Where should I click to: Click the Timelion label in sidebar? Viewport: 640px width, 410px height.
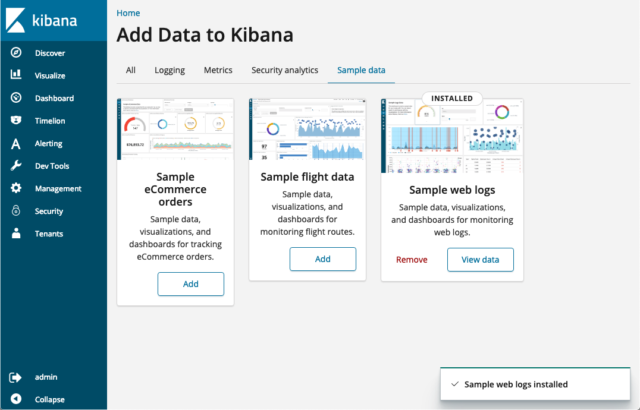(50, 121)
